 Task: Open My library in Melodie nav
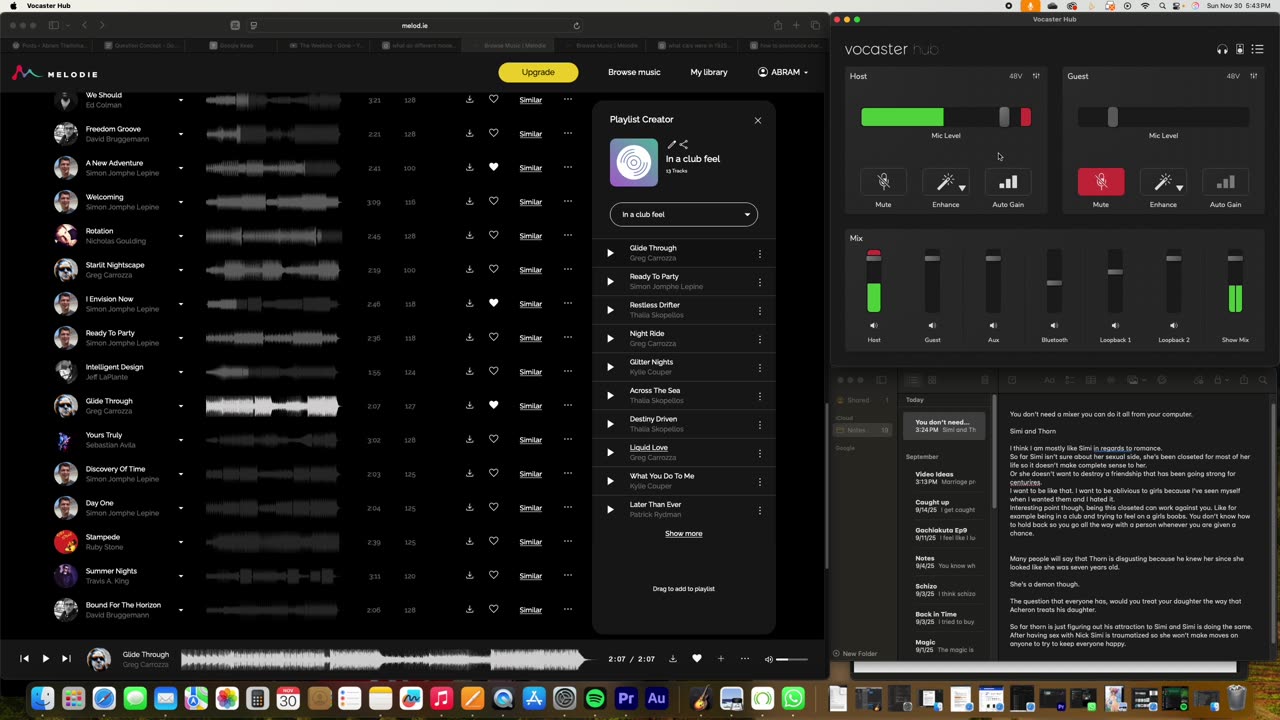click(x=709, y=72)
